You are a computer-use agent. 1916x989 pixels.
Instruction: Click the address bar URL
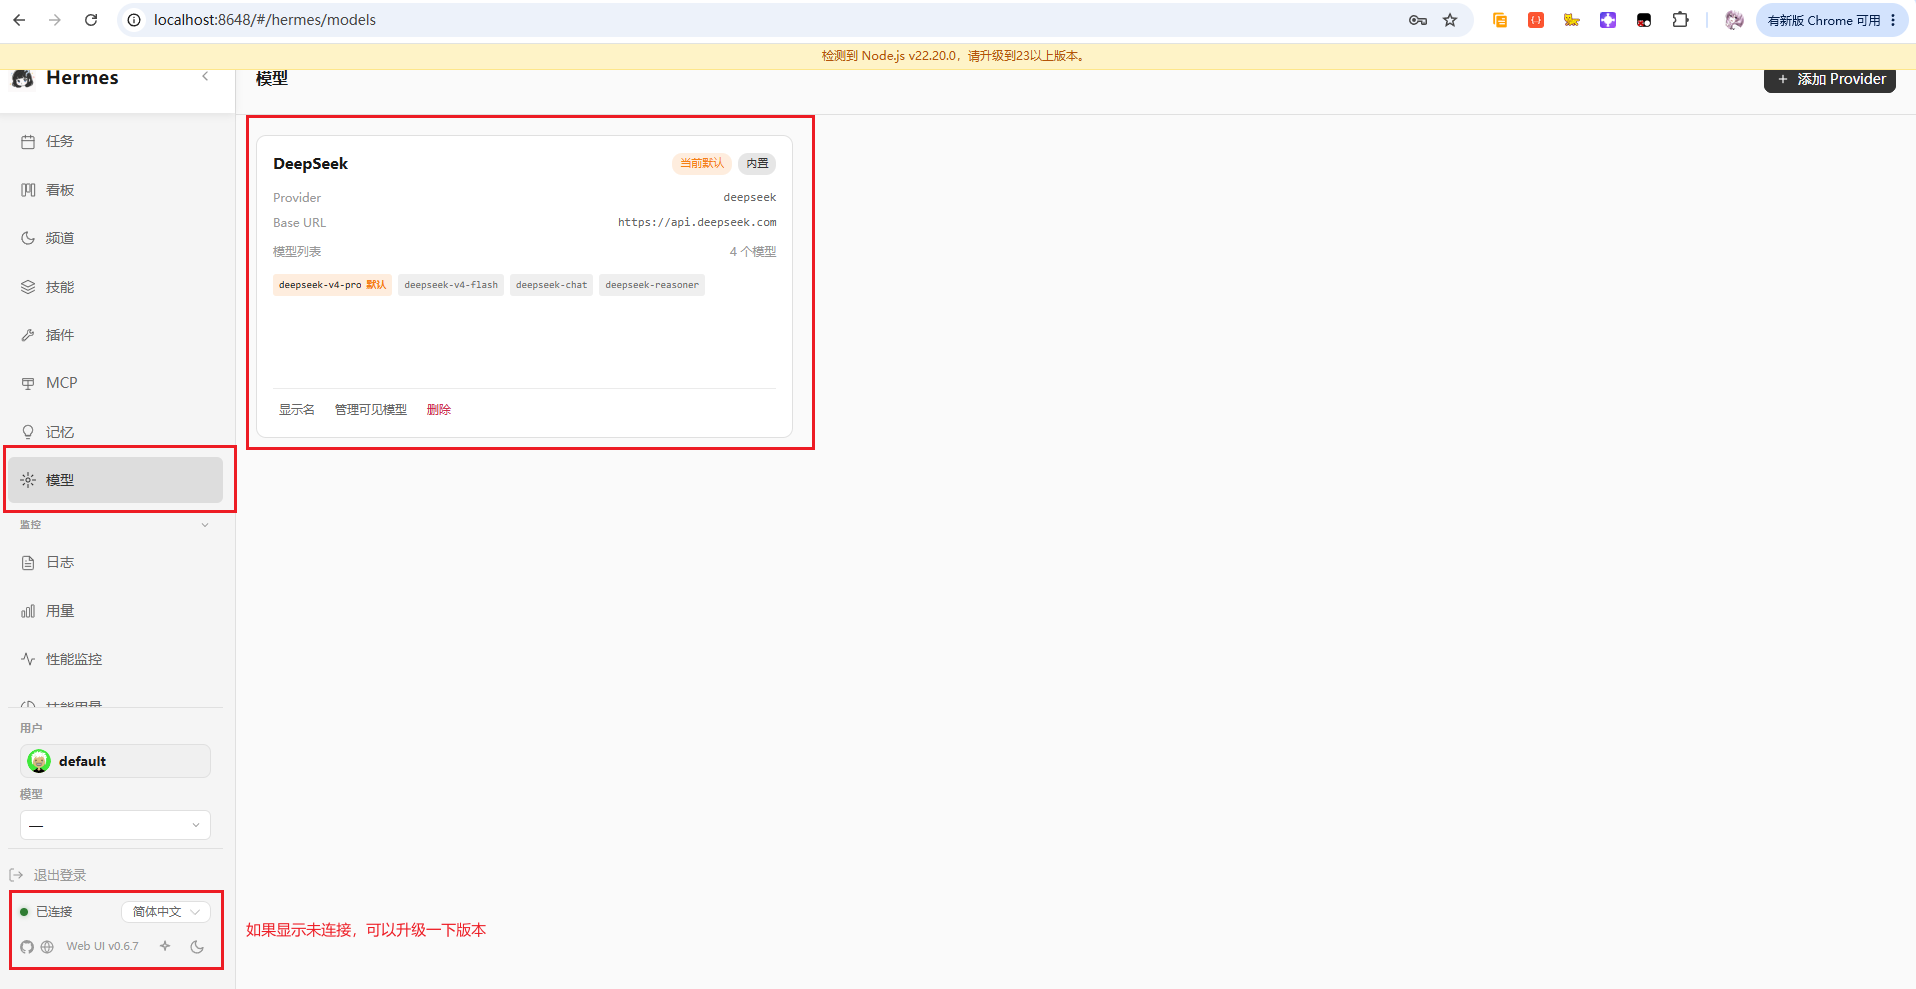coord(265,20)
